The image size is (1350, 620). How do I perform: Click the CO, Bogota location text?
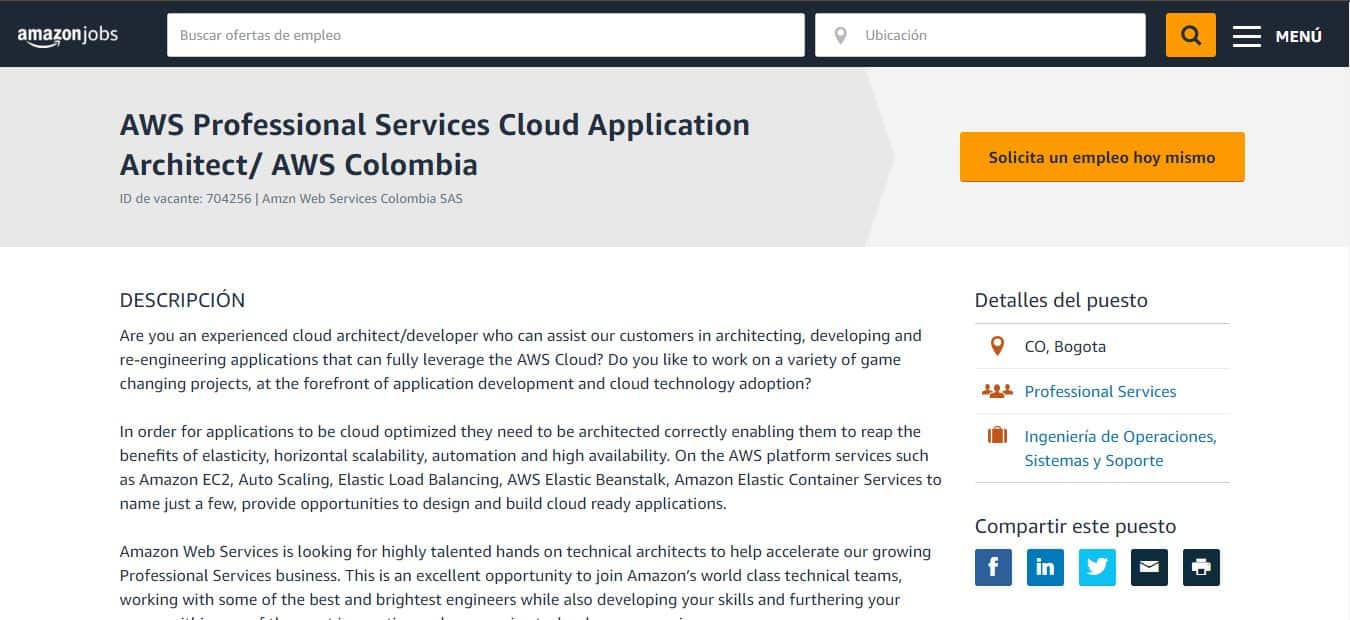(x=1065, y=346)
